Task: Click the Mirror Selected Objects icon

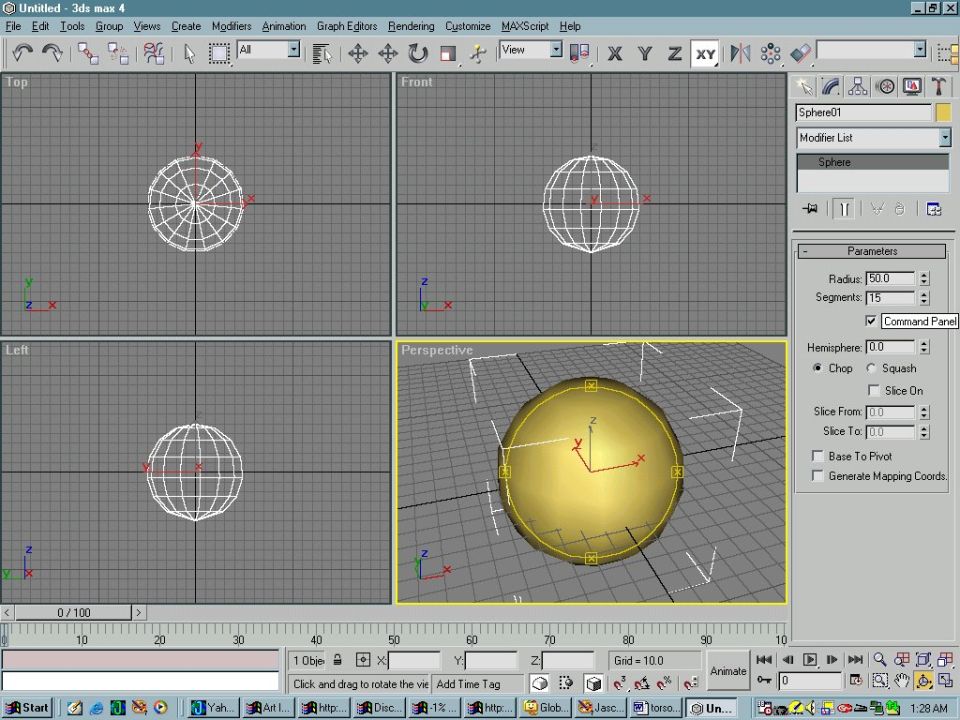Action: coord(740,53)
